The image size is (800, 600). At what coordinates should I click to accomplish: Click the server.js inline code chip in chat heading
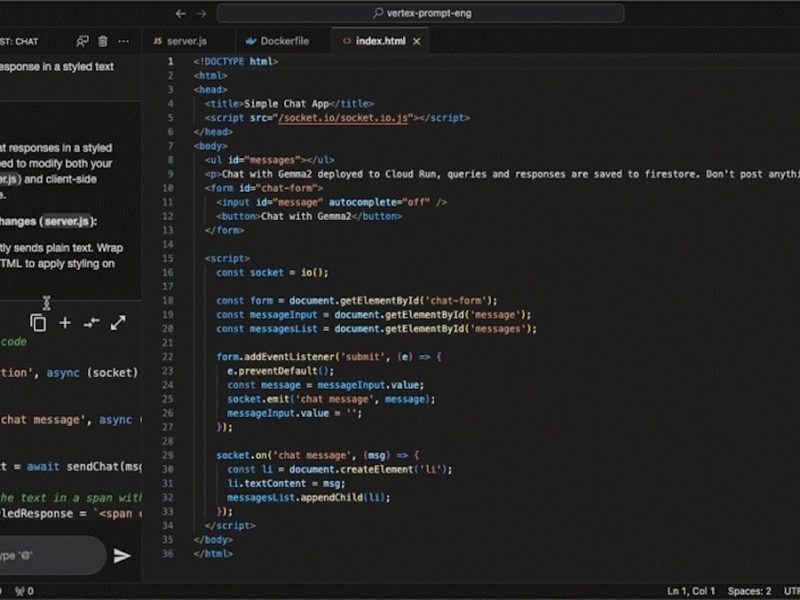coord(67,221)
